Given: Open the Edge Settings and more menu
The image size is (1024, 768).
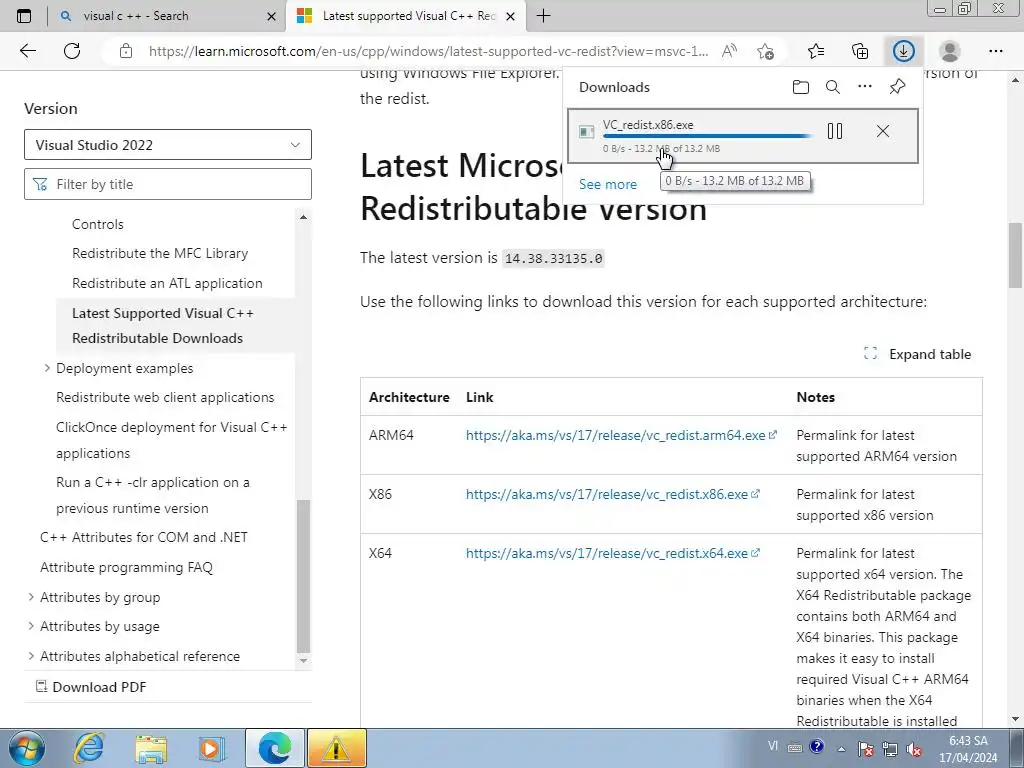Looking at the screenshot, I should coord(995,51).
